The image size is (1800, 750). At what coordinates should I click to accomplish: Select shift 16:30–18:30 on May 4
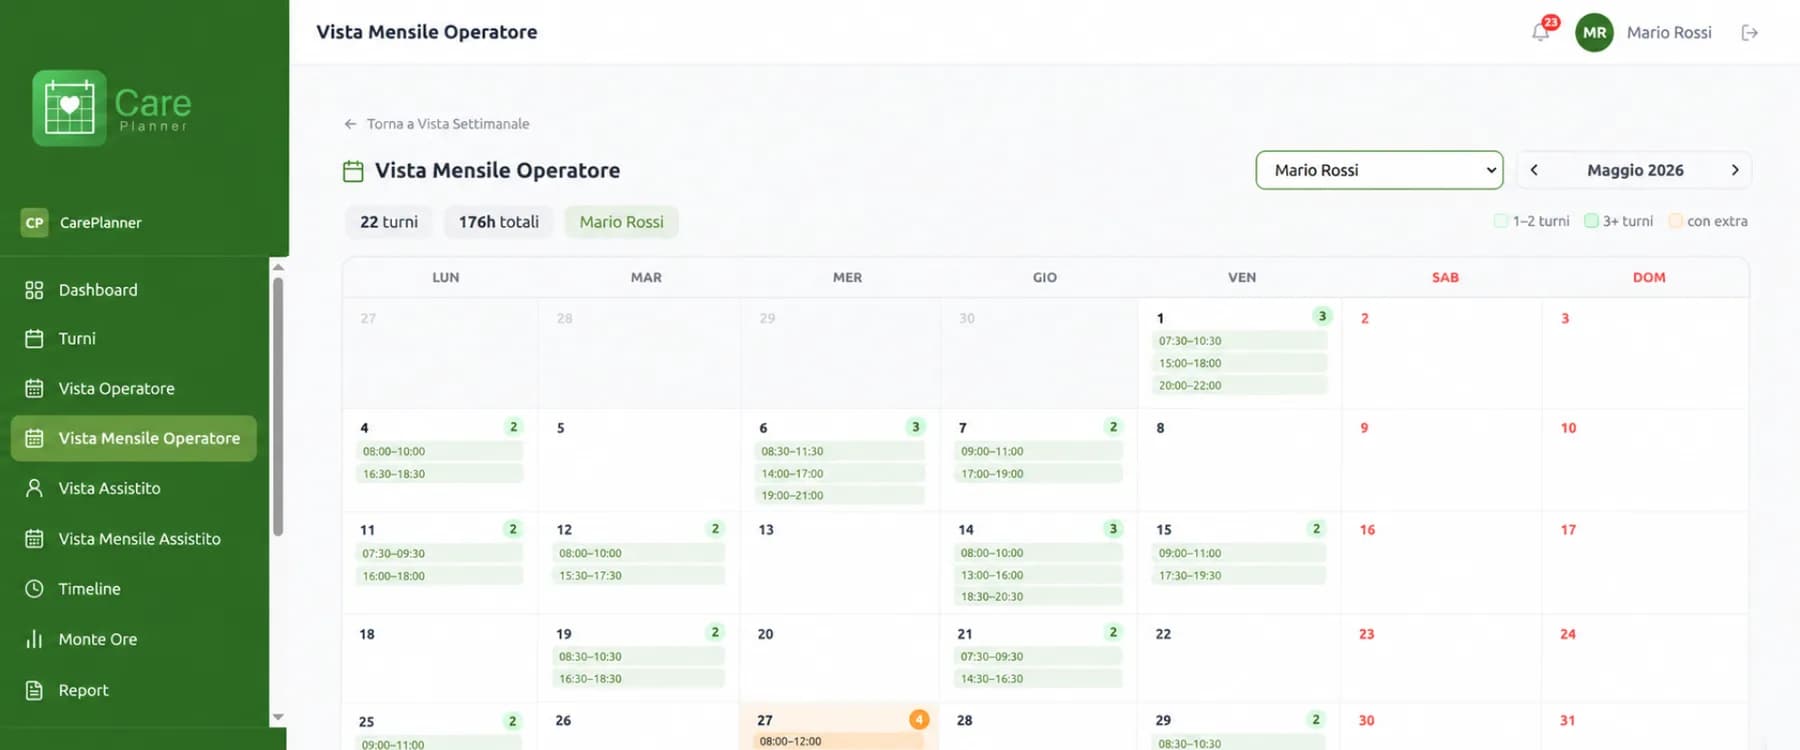pos(439,474)
